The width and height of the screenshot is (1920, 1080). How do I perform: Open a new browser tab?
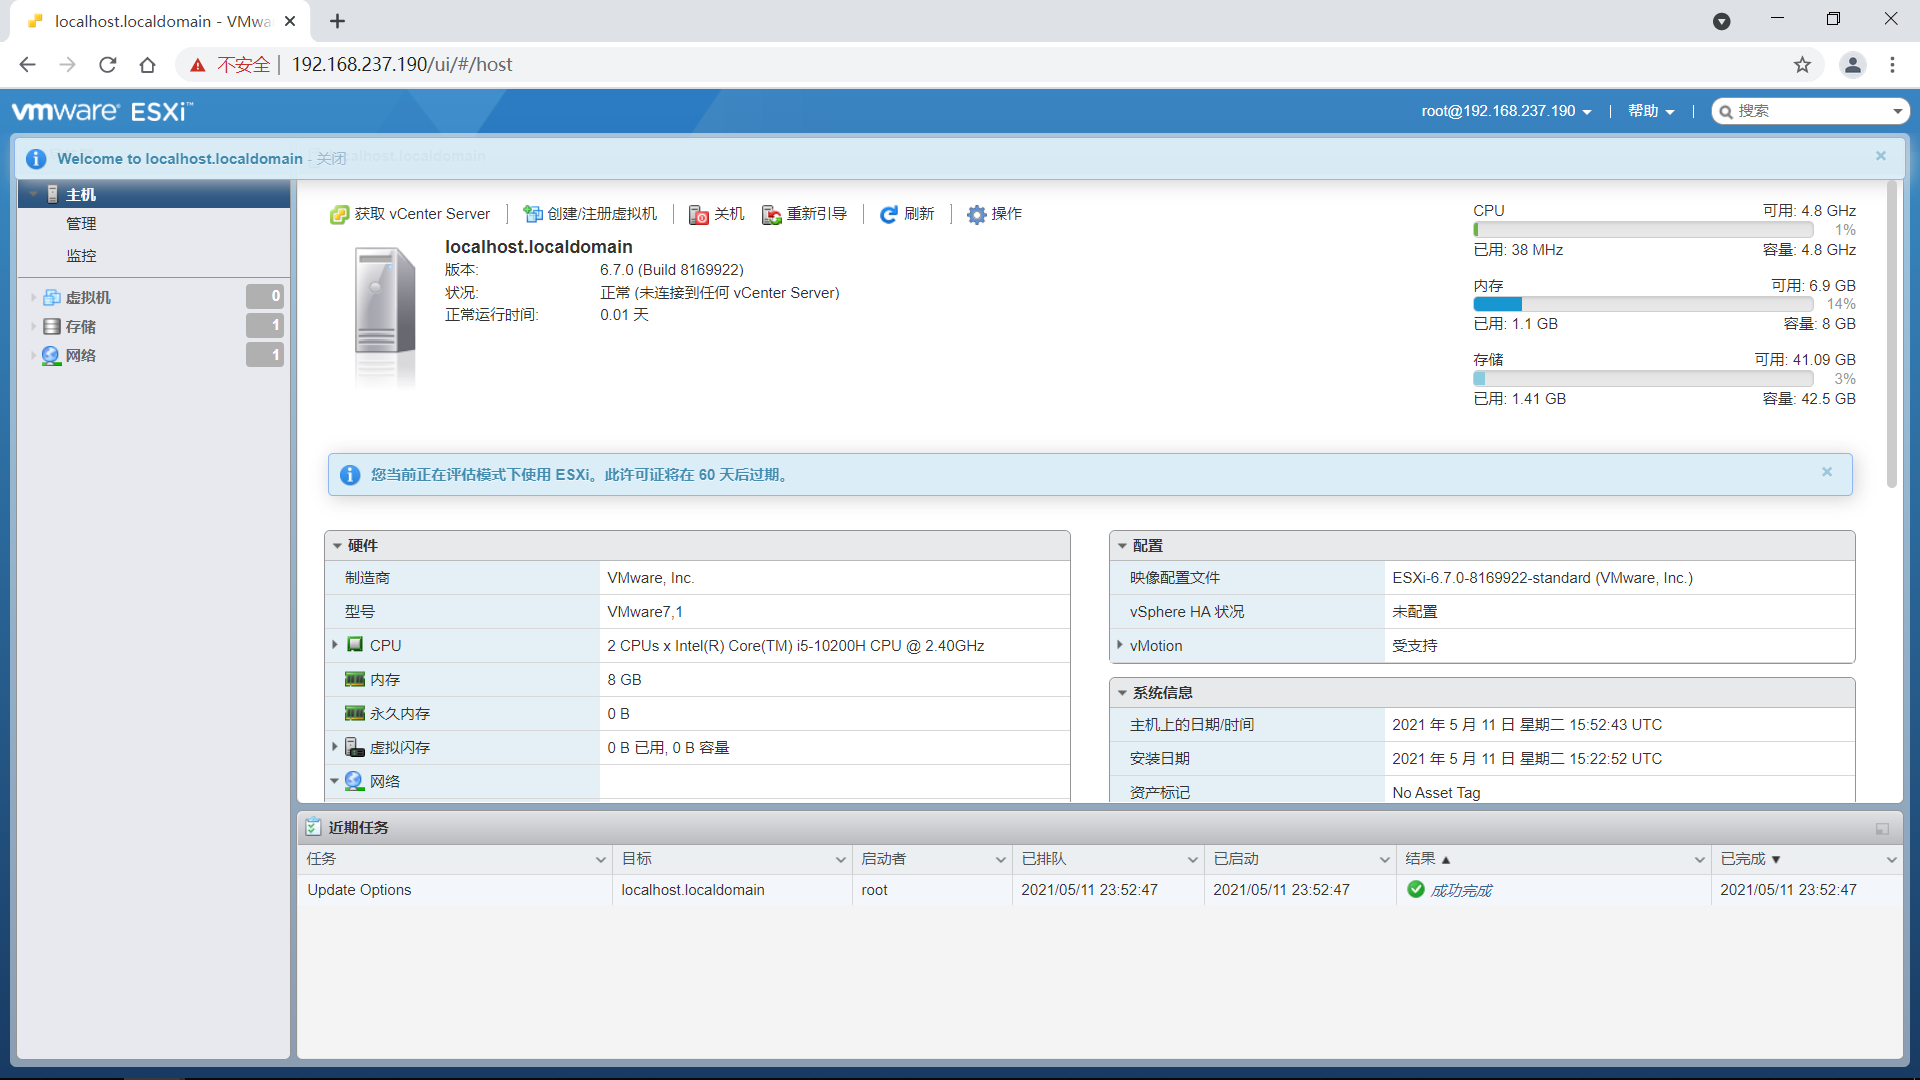(x=338, y=21)
